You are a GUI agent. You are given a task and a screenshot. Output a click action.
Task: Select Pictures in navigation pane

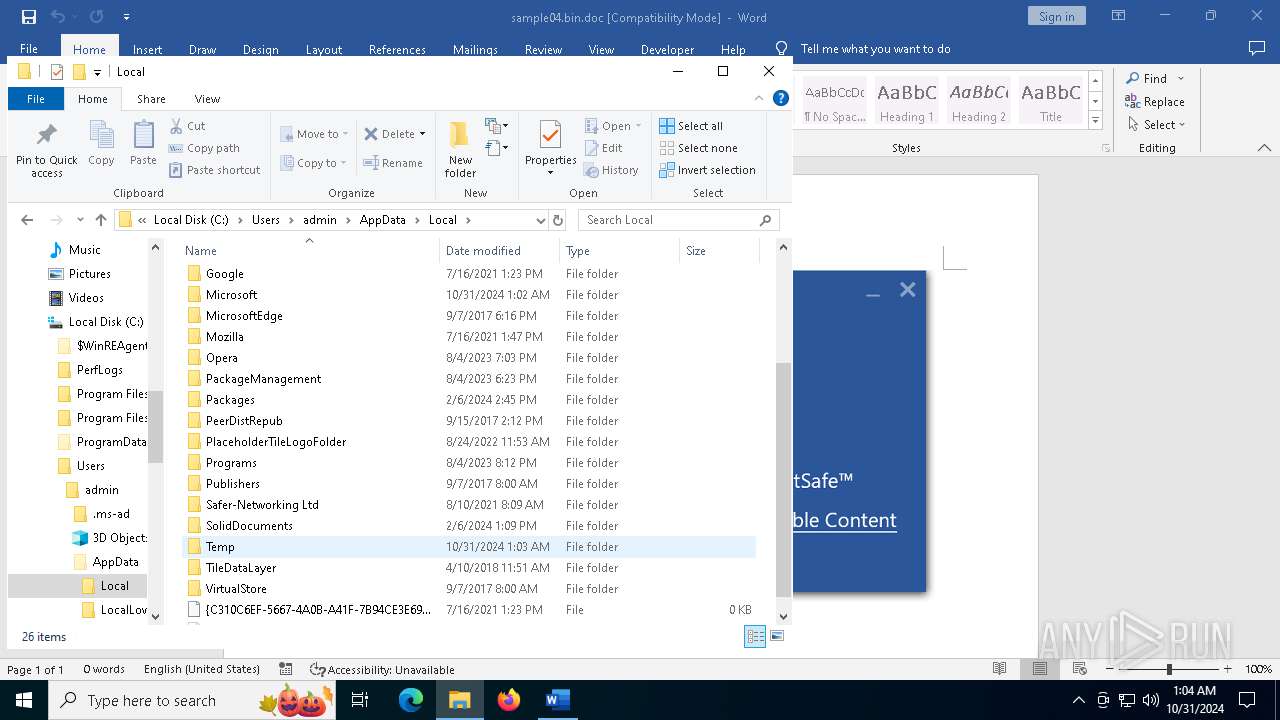click(x=89, y=274)
